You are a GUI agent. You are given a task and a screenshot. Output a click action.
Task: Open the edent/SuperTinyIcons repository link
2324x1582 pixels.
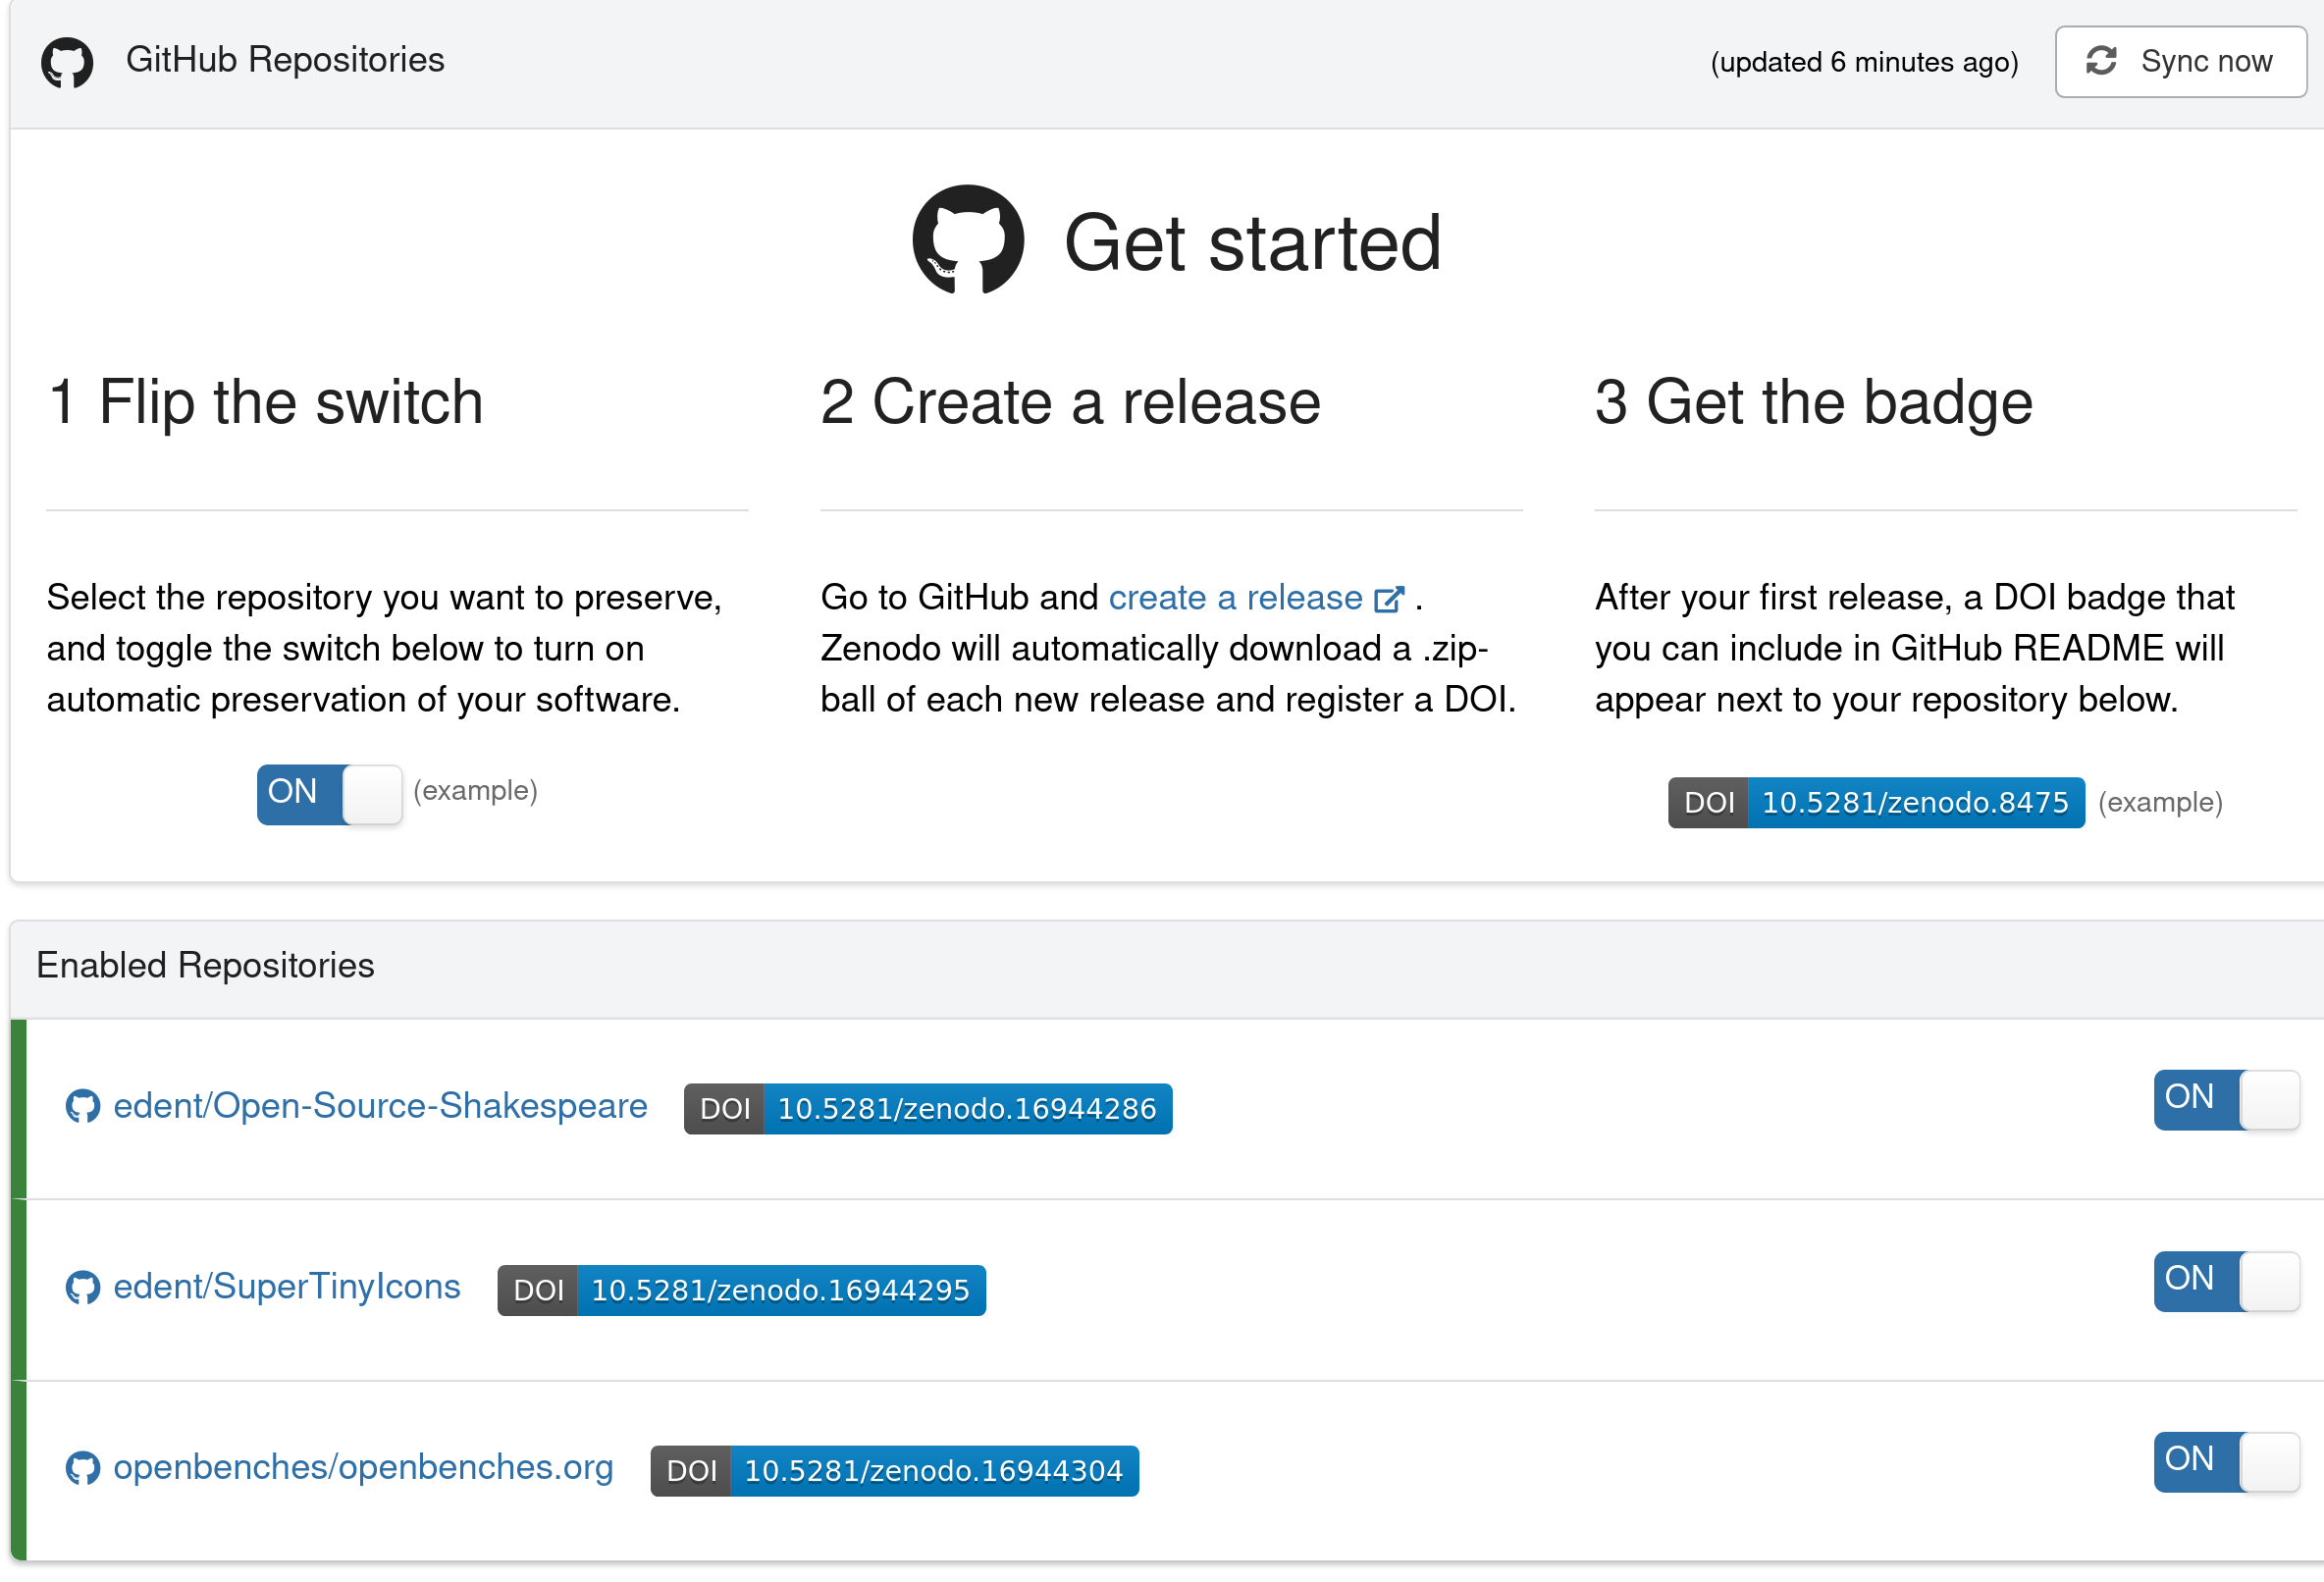[x=287, y=1287]
